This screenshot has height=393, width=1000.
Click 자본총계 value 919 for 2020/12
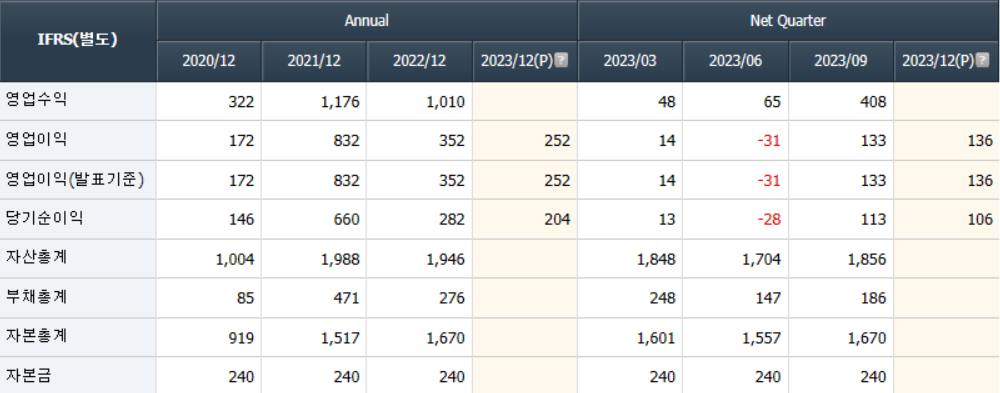[x=241, y=337]
